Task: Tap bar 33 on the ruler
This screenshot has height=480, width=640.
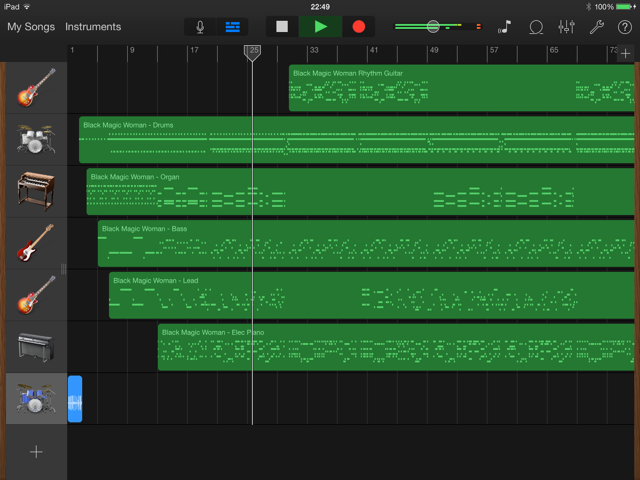Action: pos(314,50)
